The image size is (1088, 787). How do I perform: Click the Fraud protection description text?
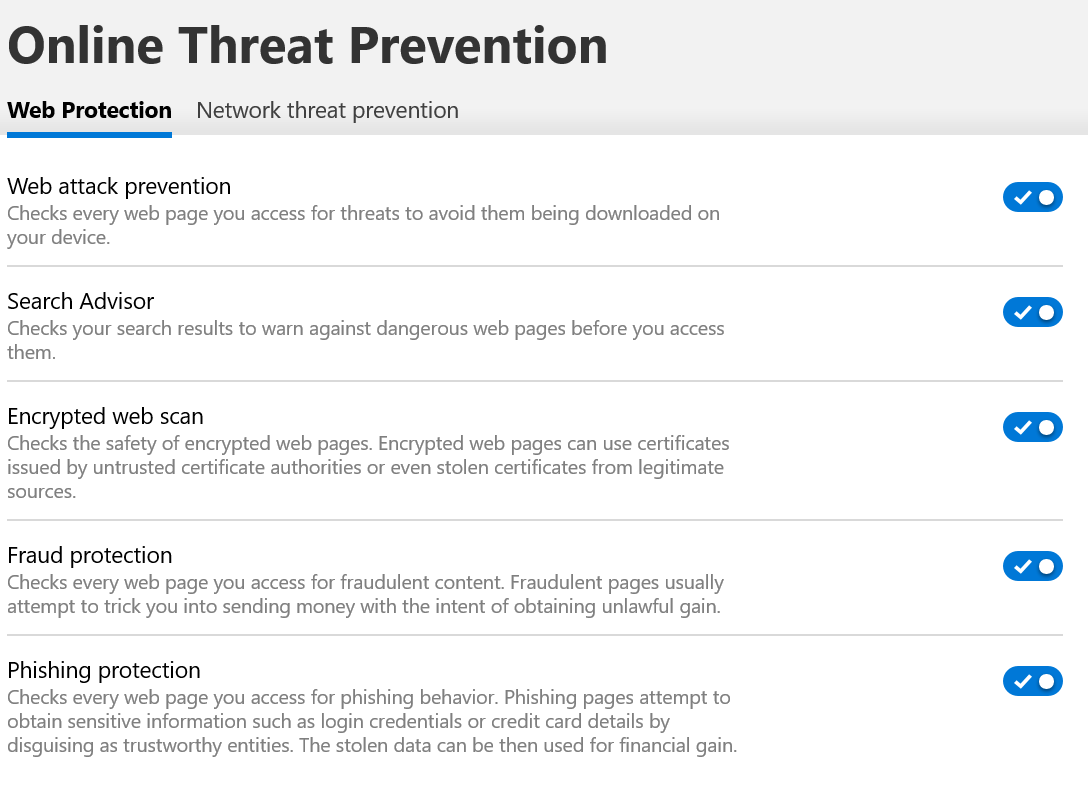366,594
